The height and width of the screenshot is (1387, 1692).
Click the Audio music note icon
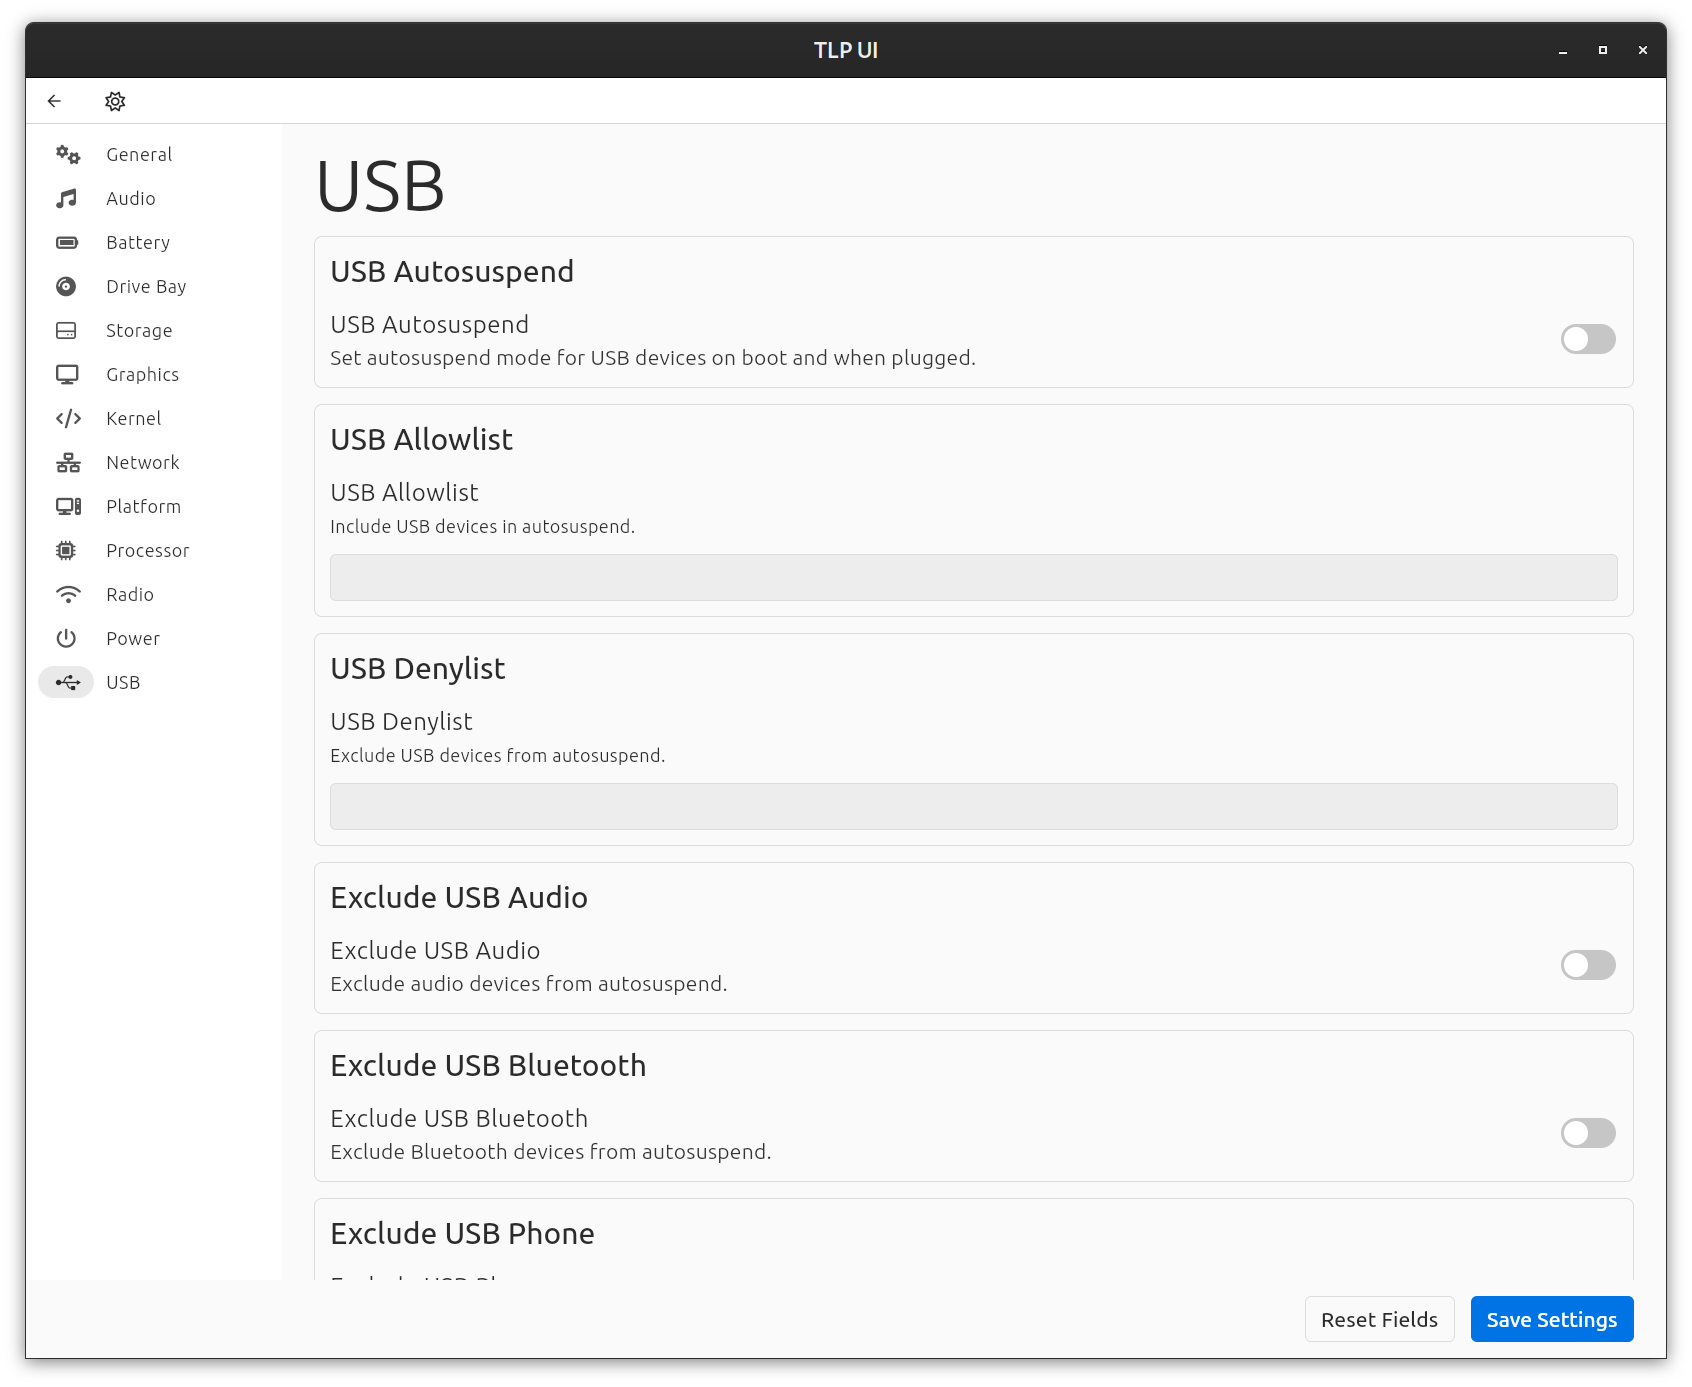67,198
